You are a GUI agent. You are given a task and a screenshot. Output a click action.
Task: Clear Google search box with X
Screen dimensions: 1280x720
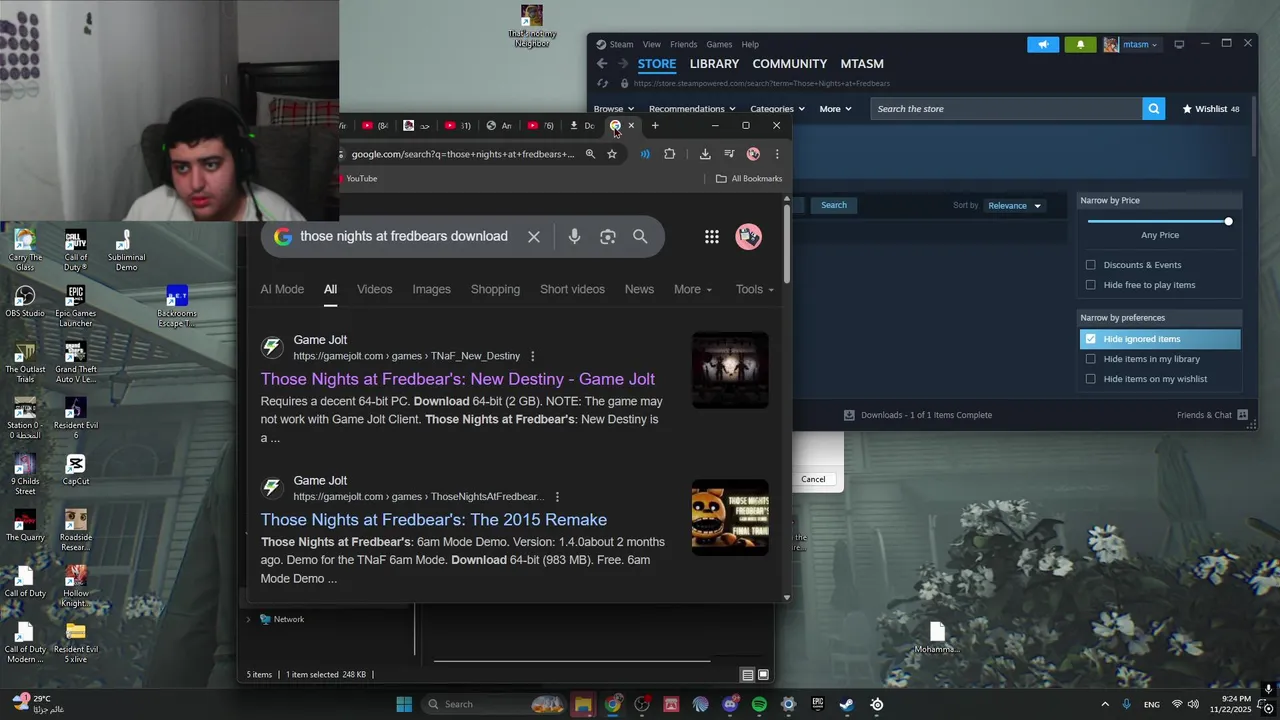(534, 237)
